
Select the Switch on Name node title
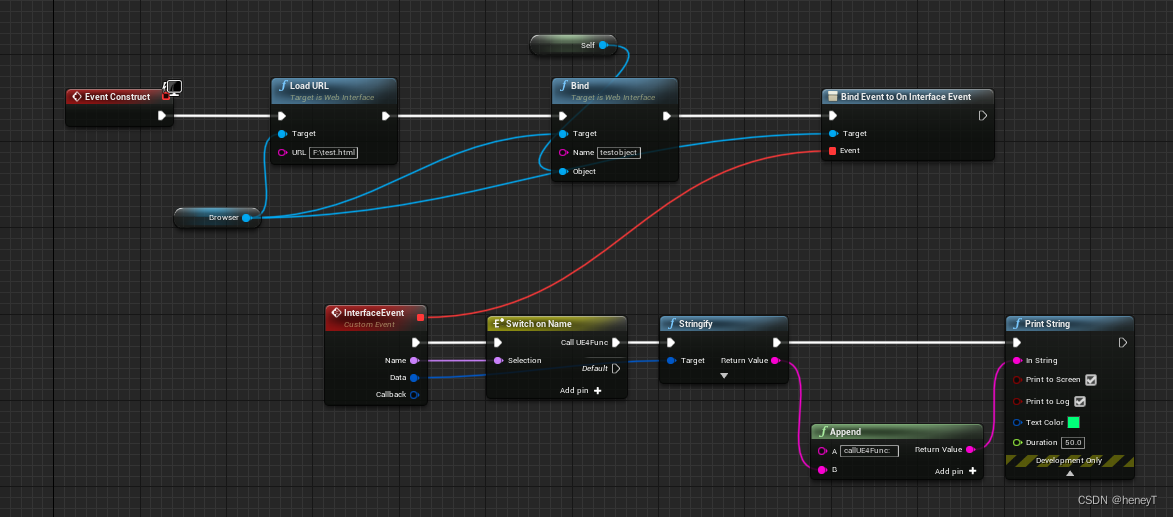coord(539,324)
